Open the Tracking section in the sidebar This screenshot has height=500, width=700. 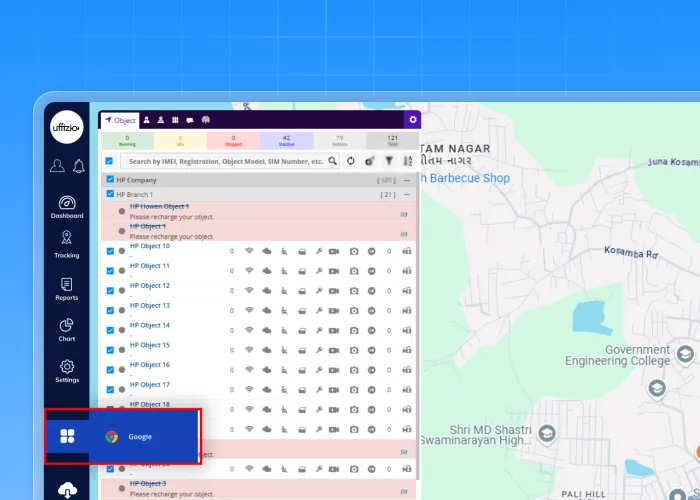67,244
